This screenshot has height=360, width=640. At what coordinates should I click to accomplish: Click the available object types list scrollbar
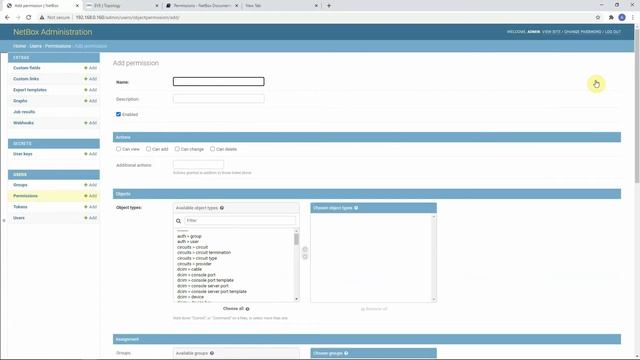296,239
